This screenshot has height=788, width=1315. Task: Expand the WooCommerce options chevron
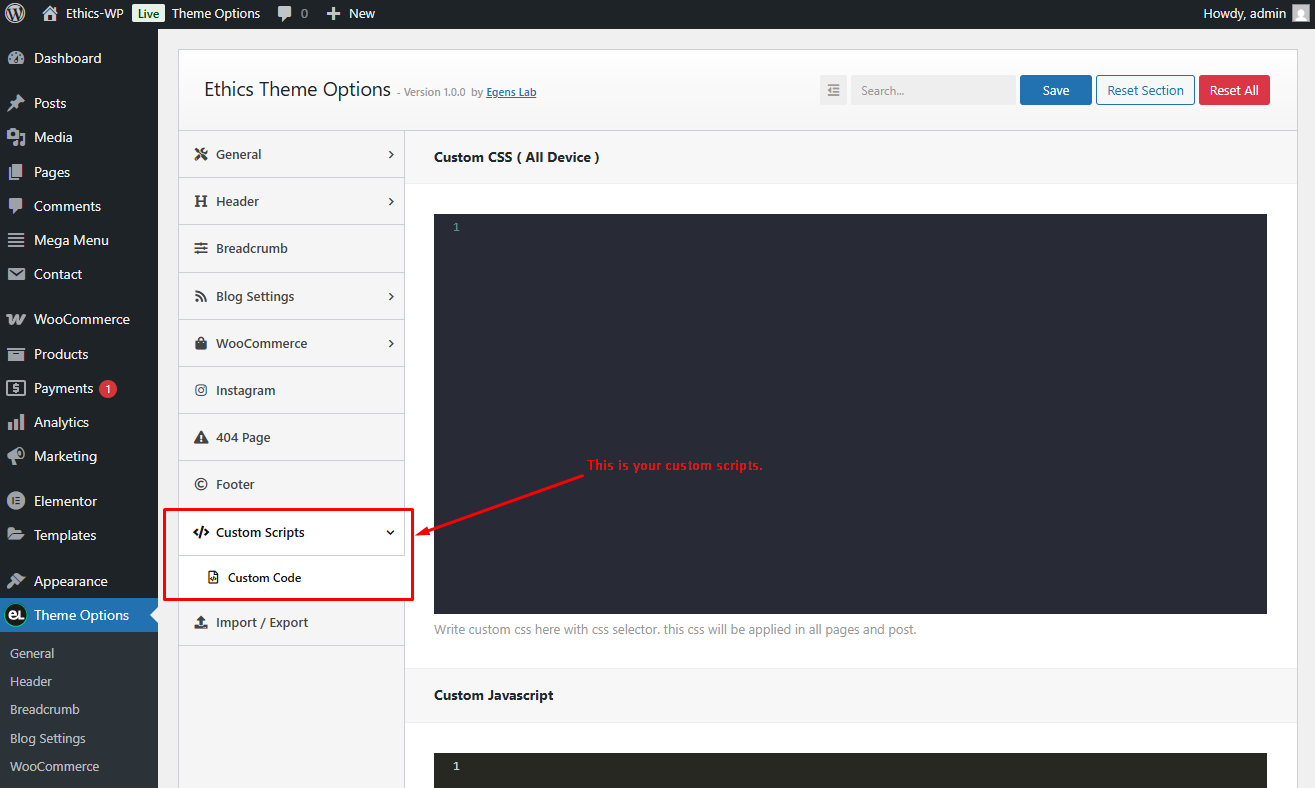point(391,343)
